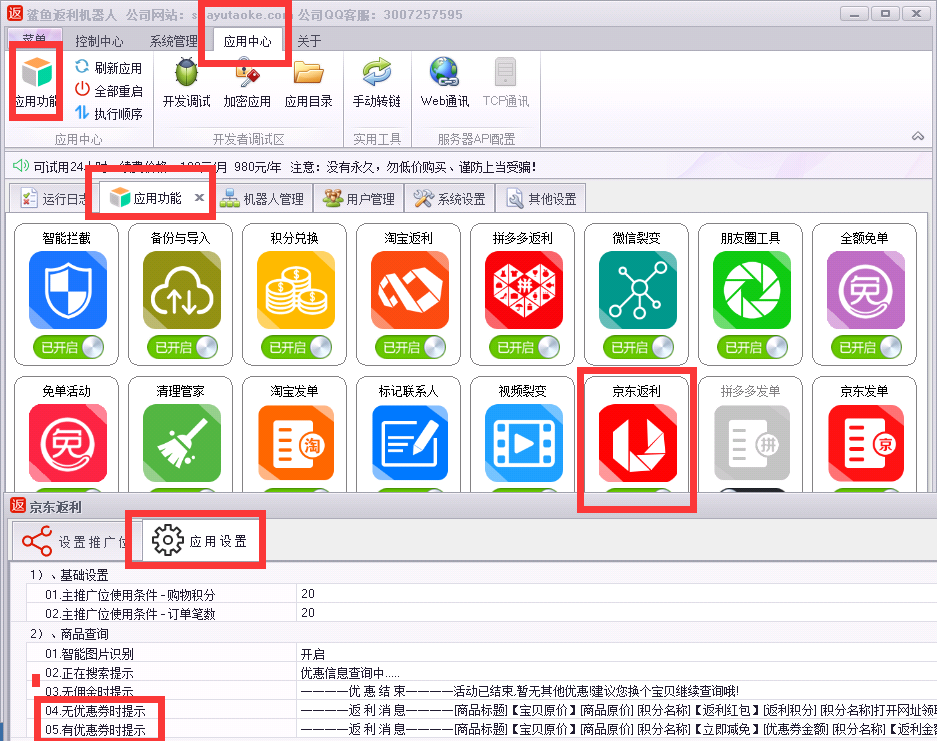This screenshot has height=741, width=937.
Task: Toggle 淘宝返利 已开启 switch
Action: (411, 347)
